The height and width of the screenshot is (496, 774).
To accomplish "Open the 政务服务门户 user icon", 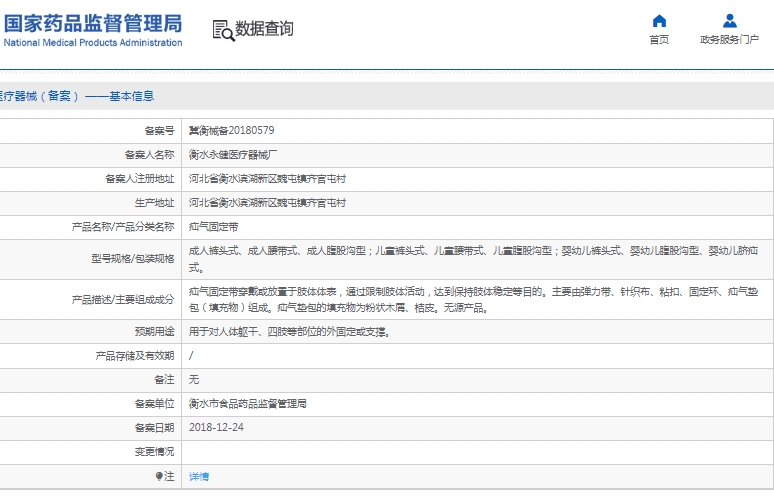I will pos(730,21).
